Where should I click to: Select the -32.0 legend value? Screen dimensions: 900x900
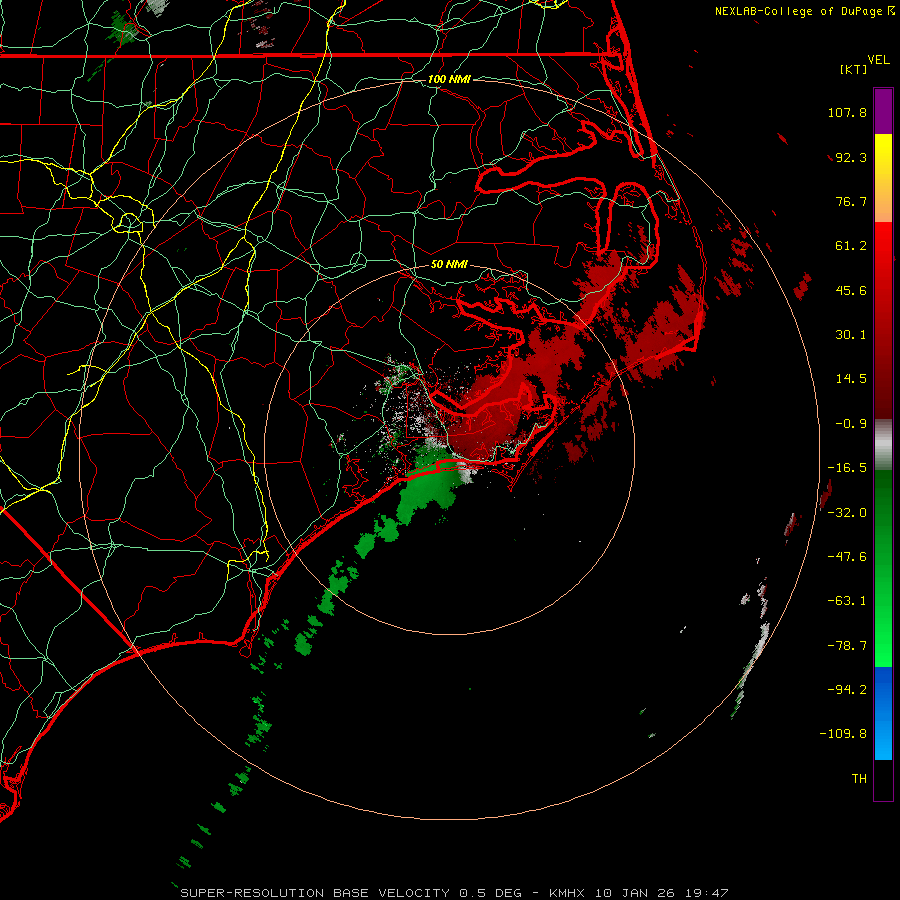tap(847, 513)
